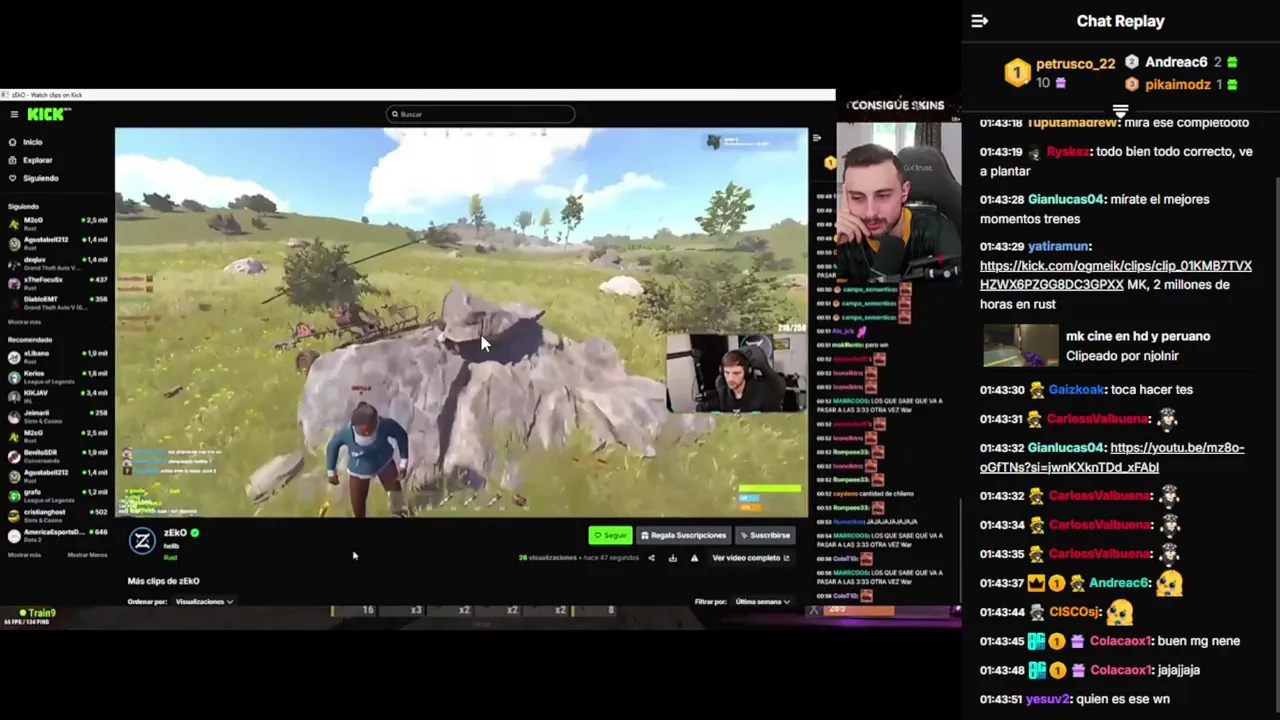The width and height of the screenshot is (1280, 720).
Task: Focus the Buscar search field
Action: pos(480,114)
